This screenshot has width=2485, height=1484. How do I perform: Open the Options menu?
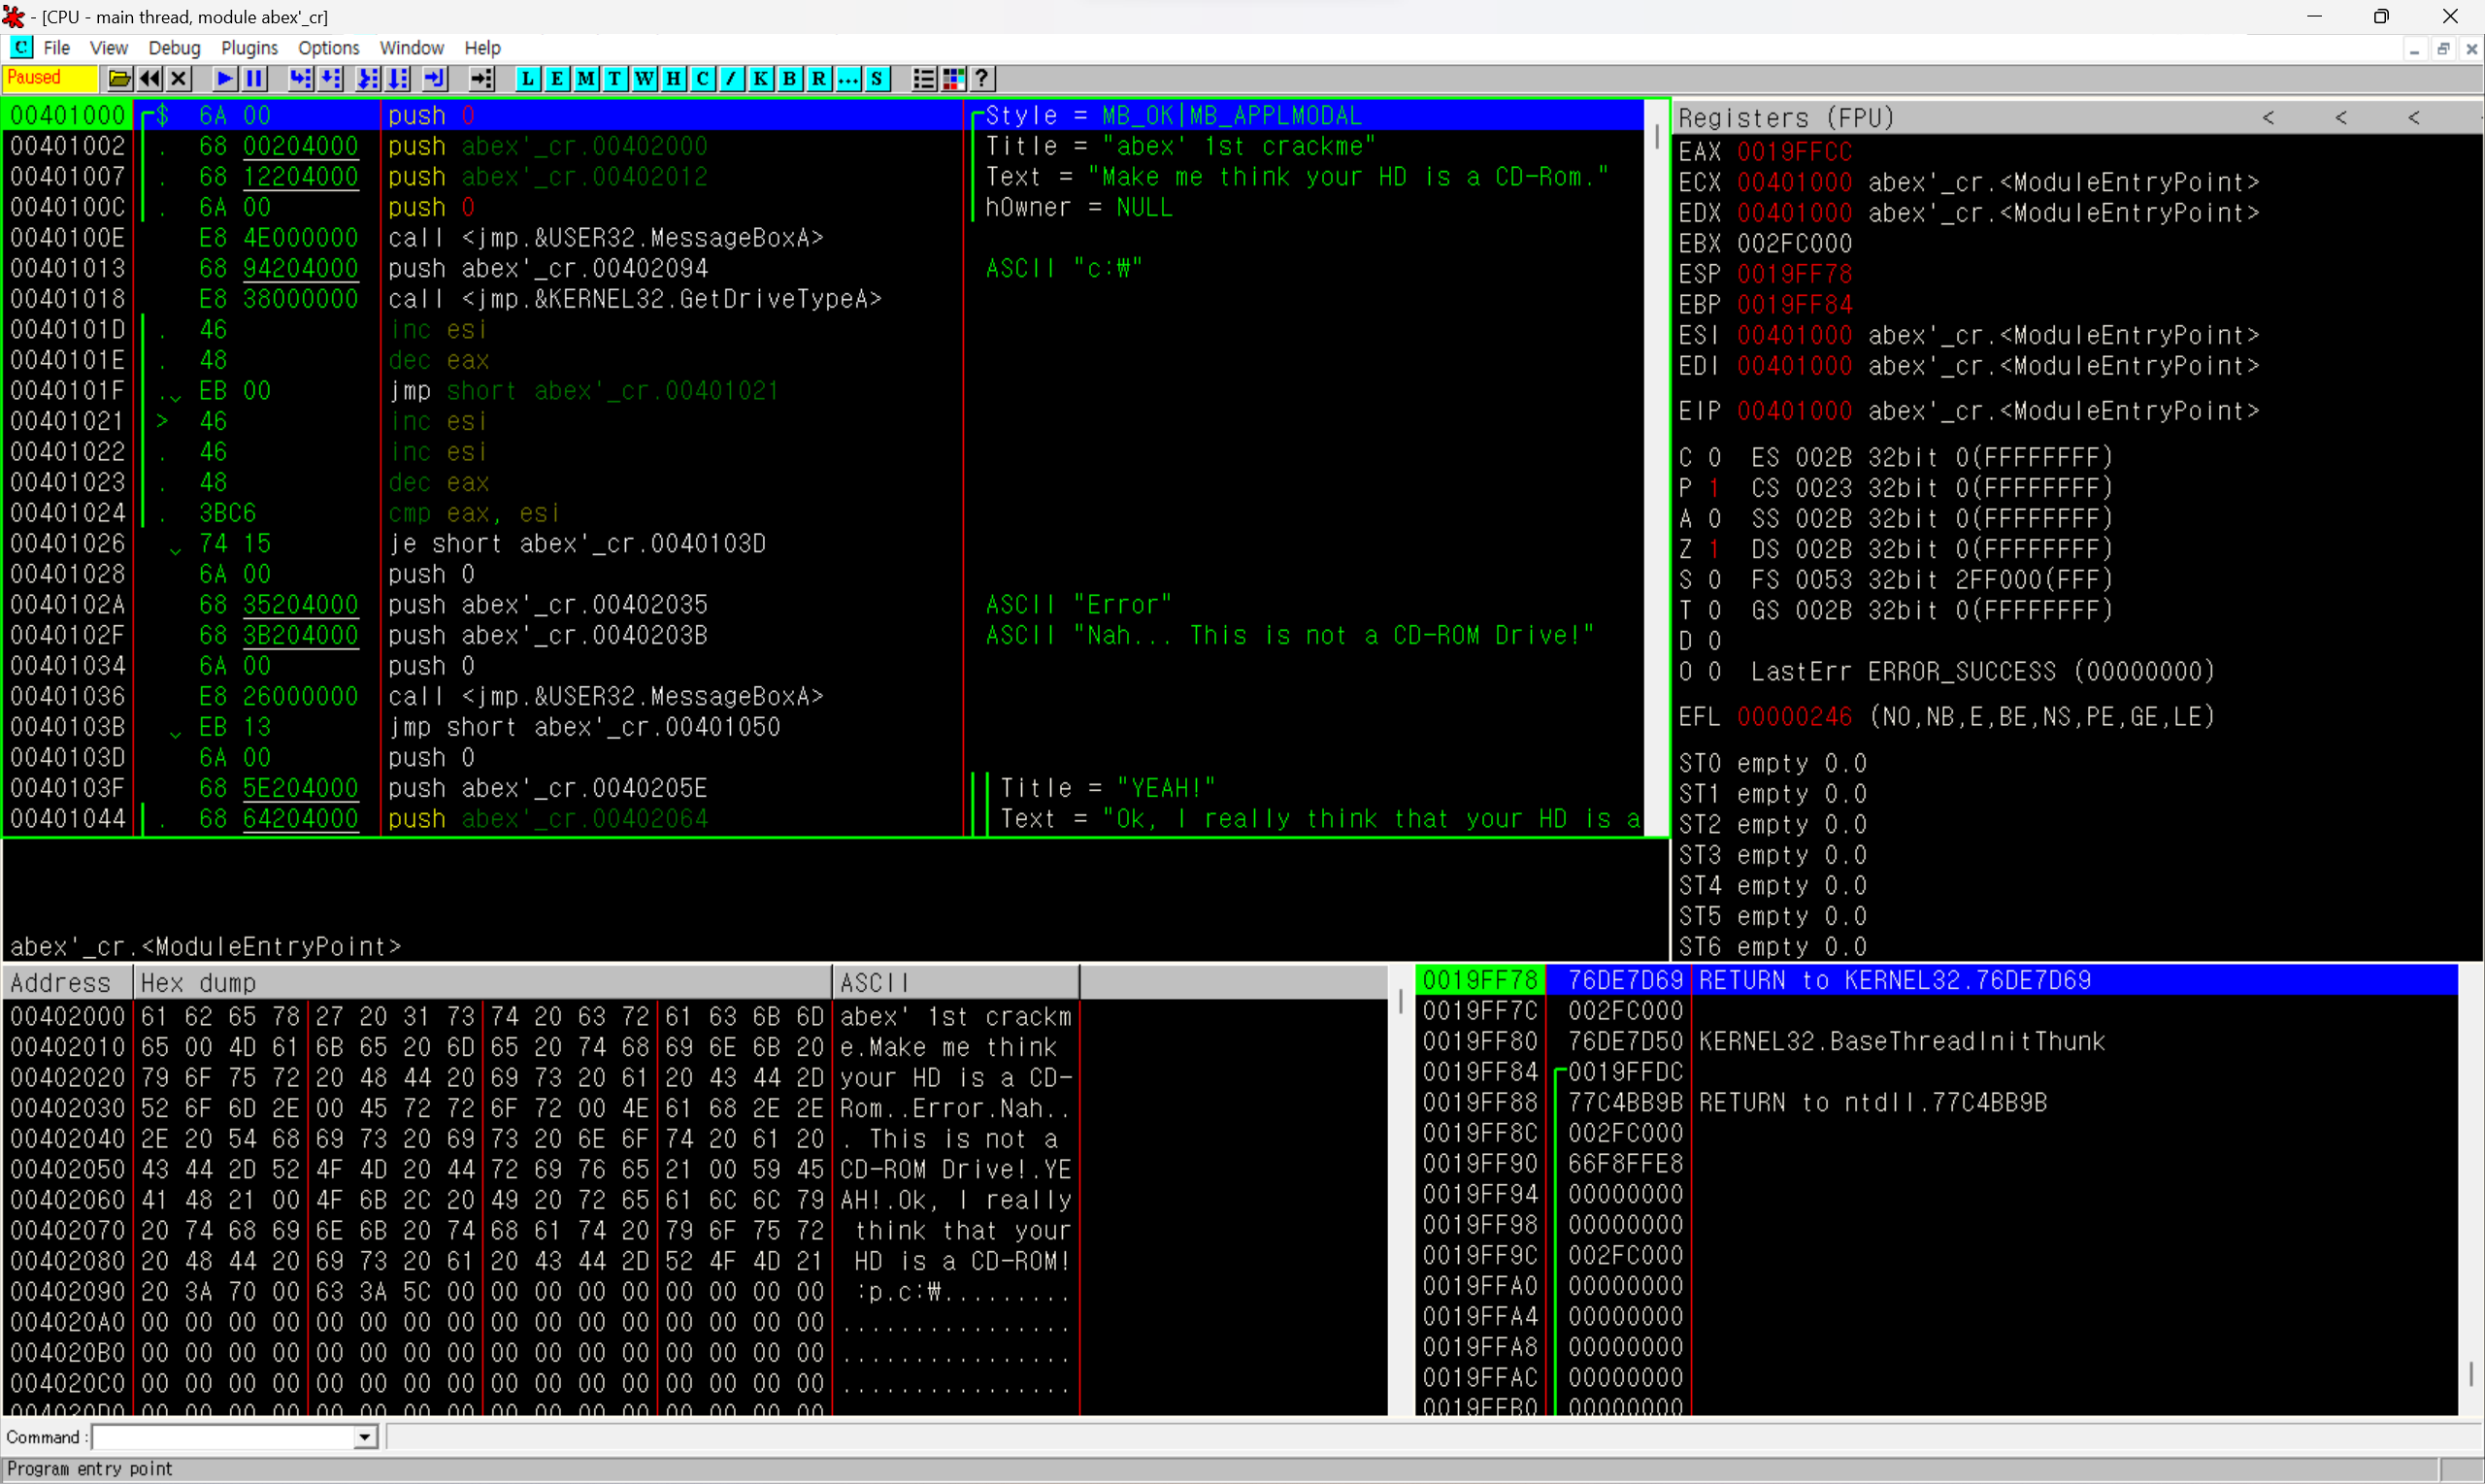[328, 48]
